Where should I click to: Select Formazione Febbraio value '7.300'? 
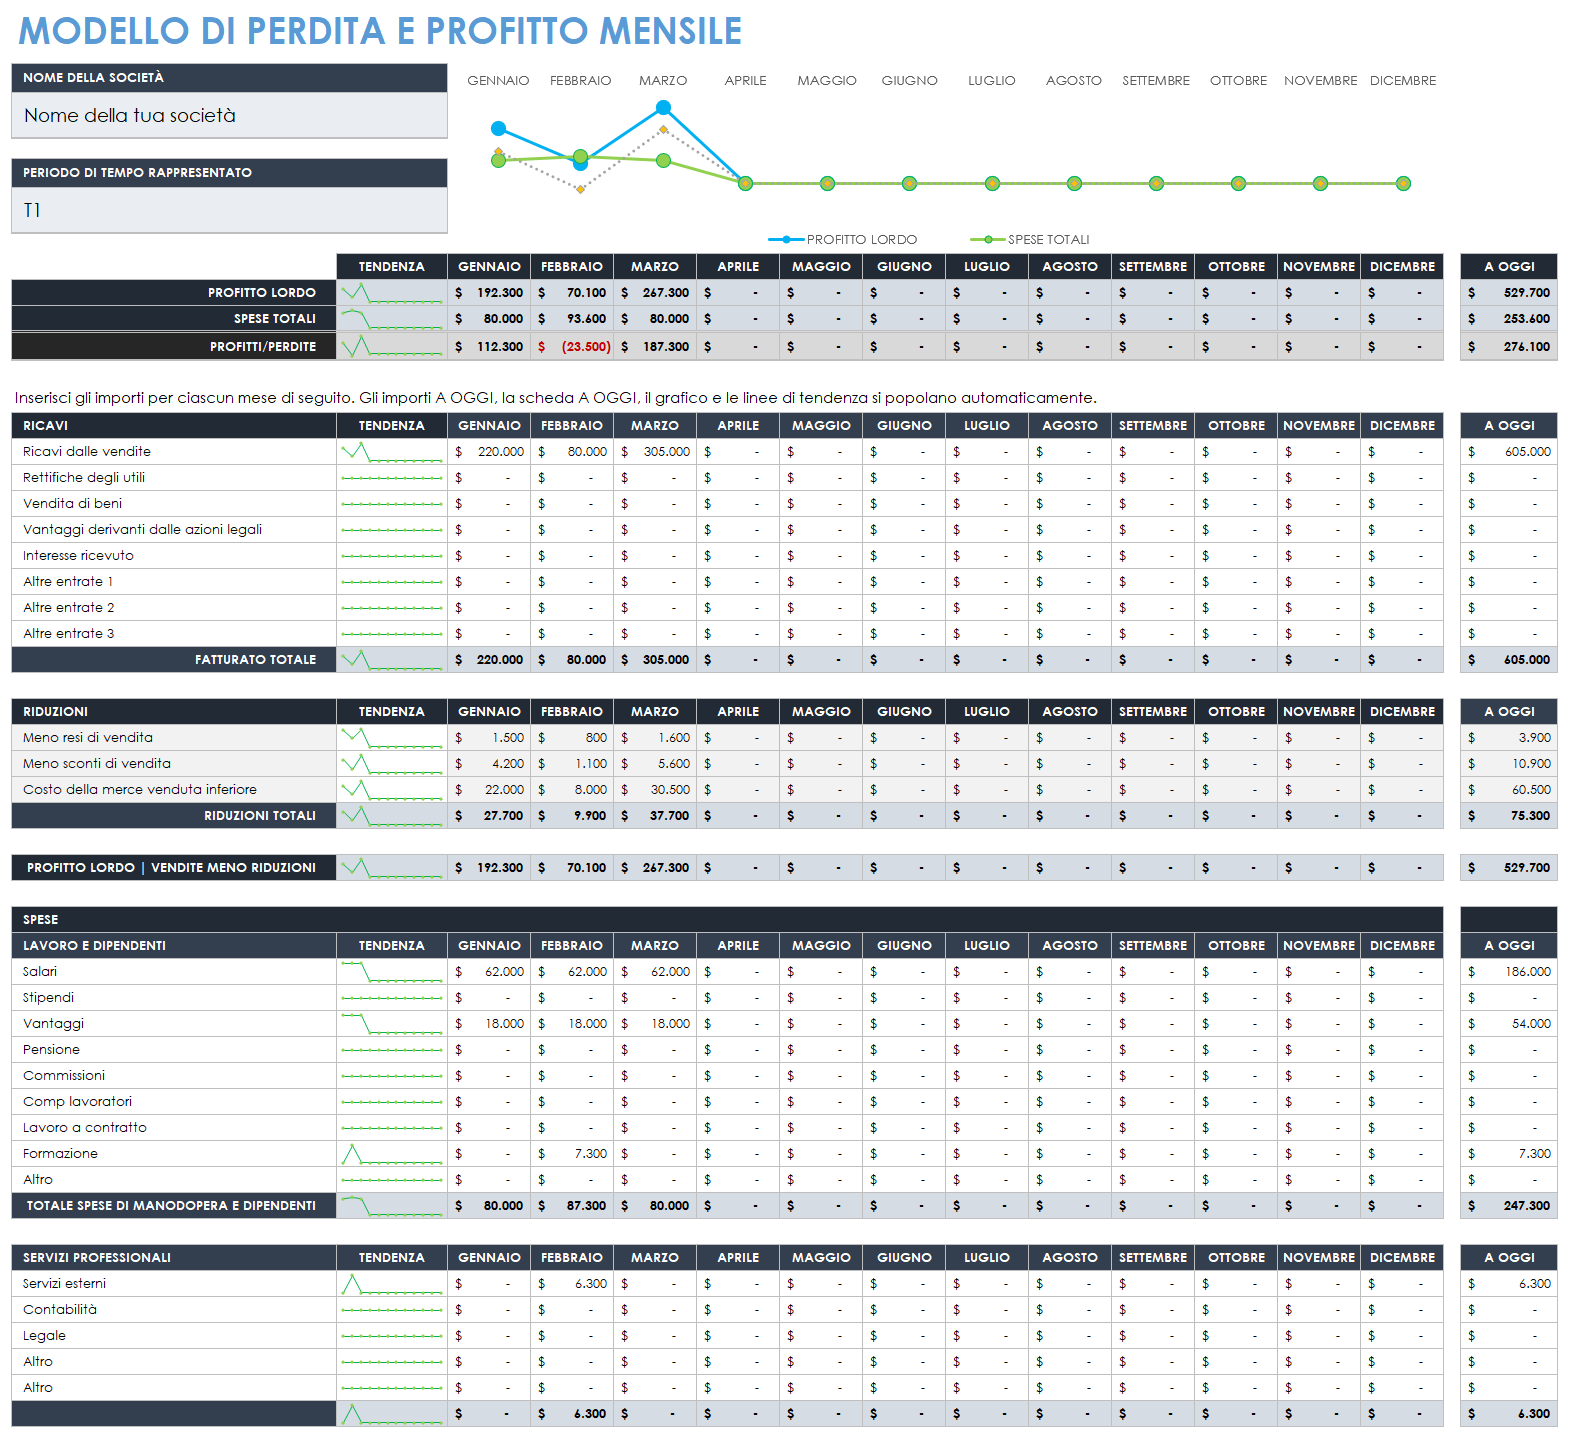click(x=572, y=1154)
